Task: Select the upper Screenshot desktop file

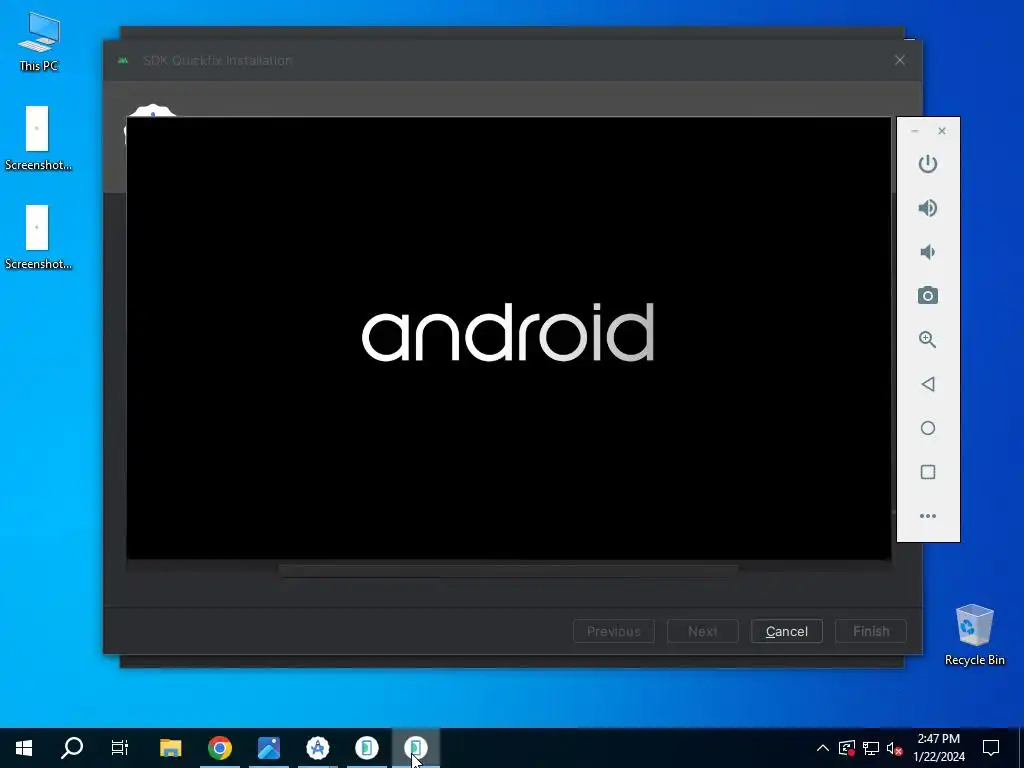Action: click(x=38, y=138)
